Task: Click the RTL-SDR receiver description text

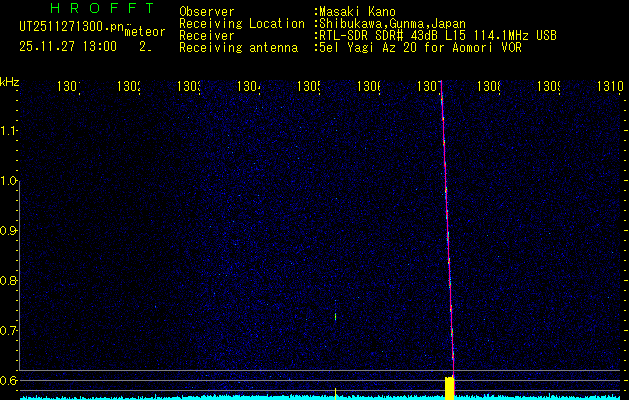Action: click(x=437, y=35)
